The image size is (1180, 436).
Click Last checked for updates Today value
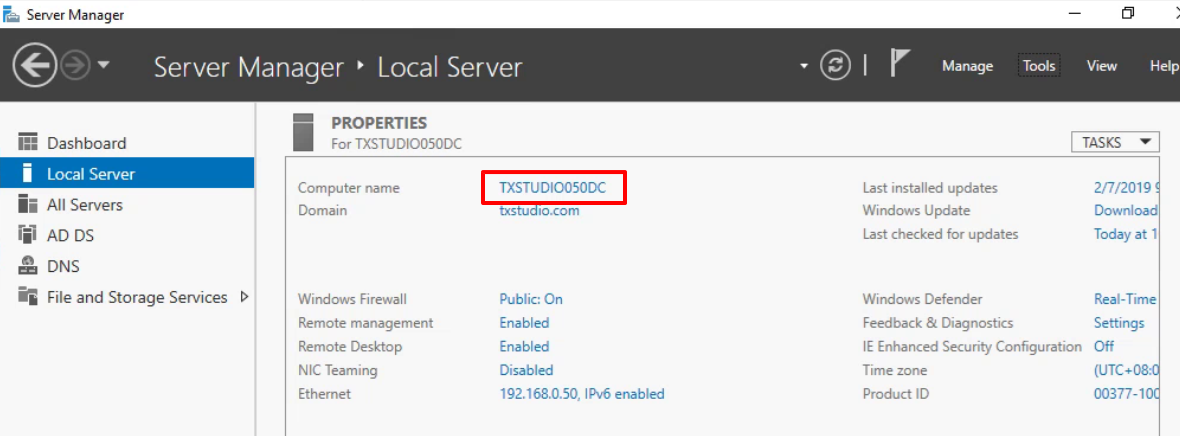click(1126, 234)
